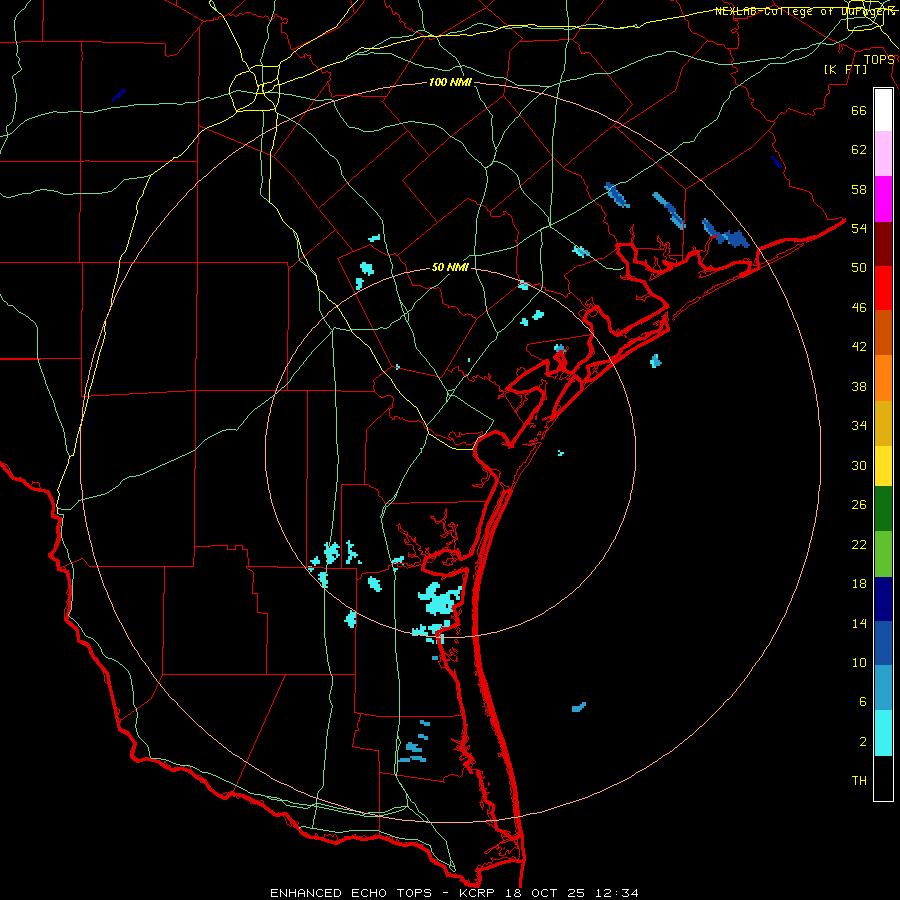Screen dimensions: 900x900
Task: Click the light pink 62 kft swatch
Action: pyautogui.click(x=883, y=153)
